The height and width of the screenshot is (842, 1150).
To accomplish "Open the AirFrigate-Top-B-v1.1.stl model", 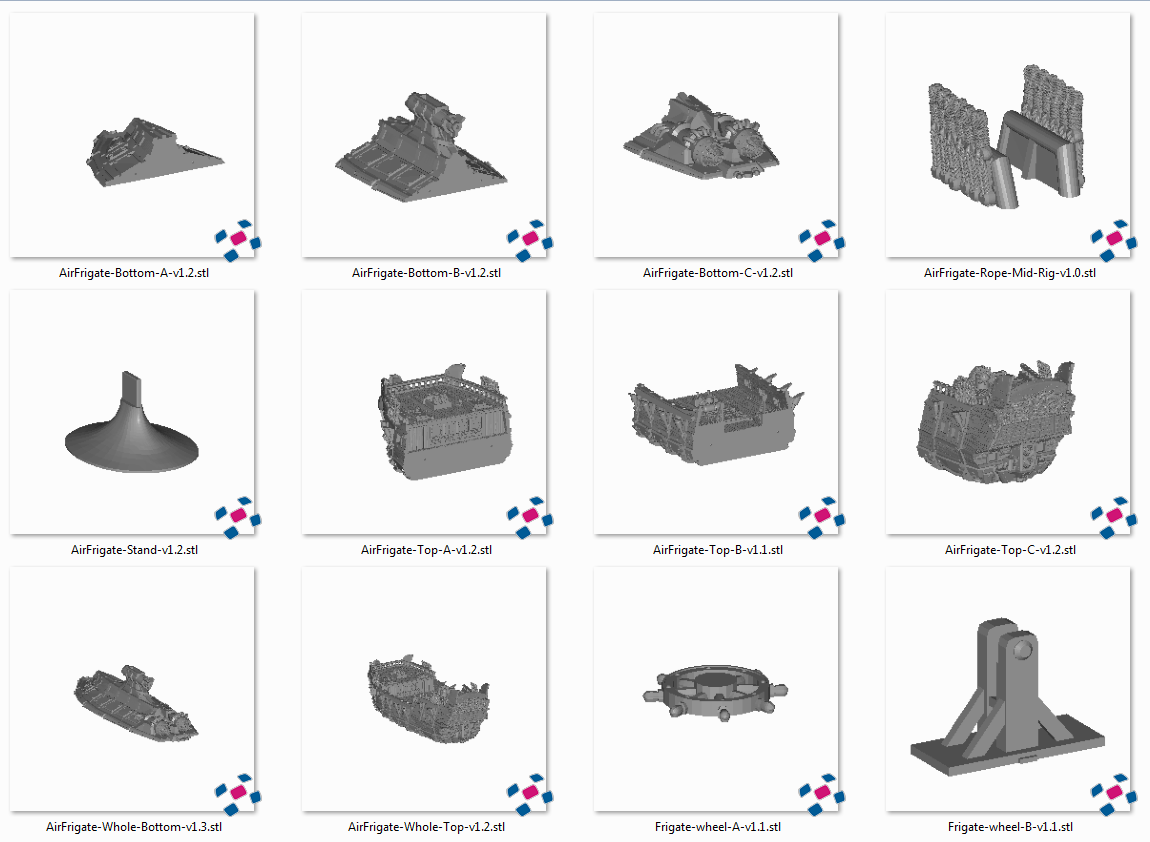I will [716, 412].
